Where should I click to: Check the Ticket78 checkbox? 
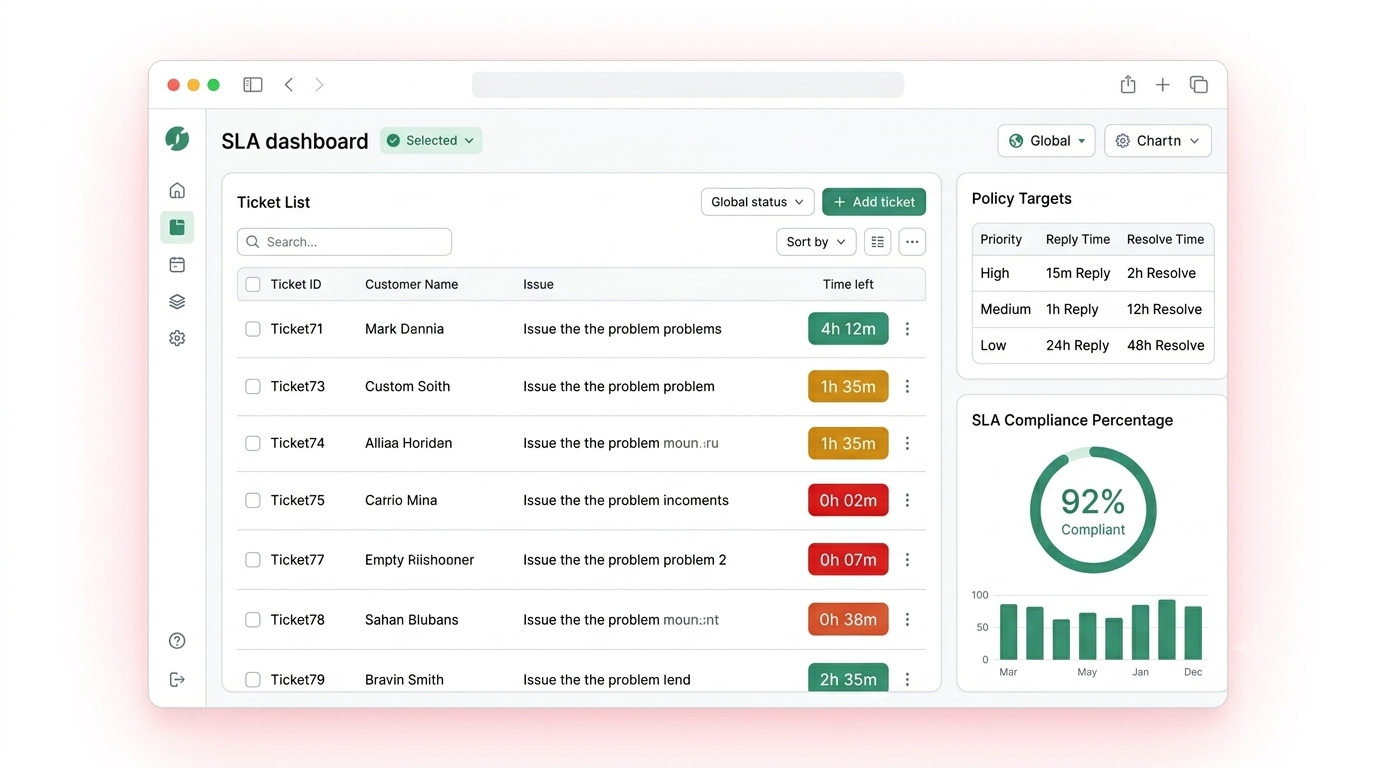[253, 620]
